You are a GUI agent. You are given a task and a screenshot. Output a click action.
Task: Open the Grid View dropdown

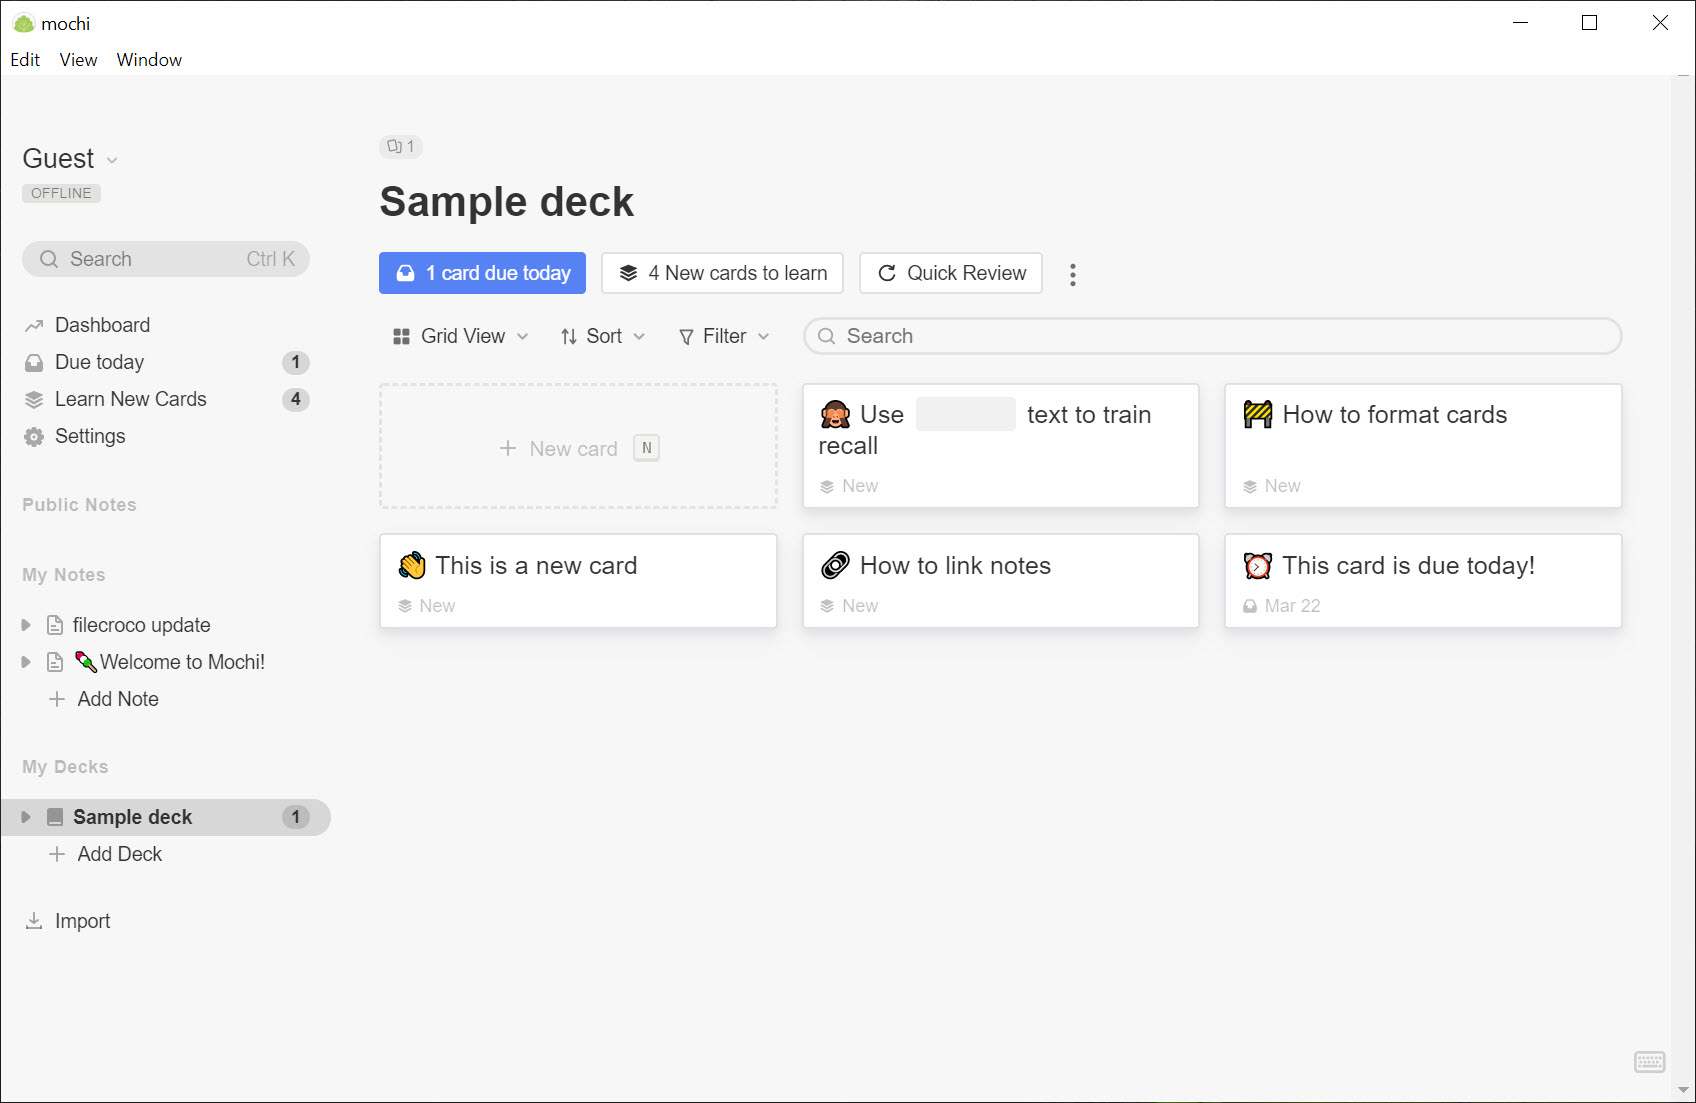click(x=460, y=336)
